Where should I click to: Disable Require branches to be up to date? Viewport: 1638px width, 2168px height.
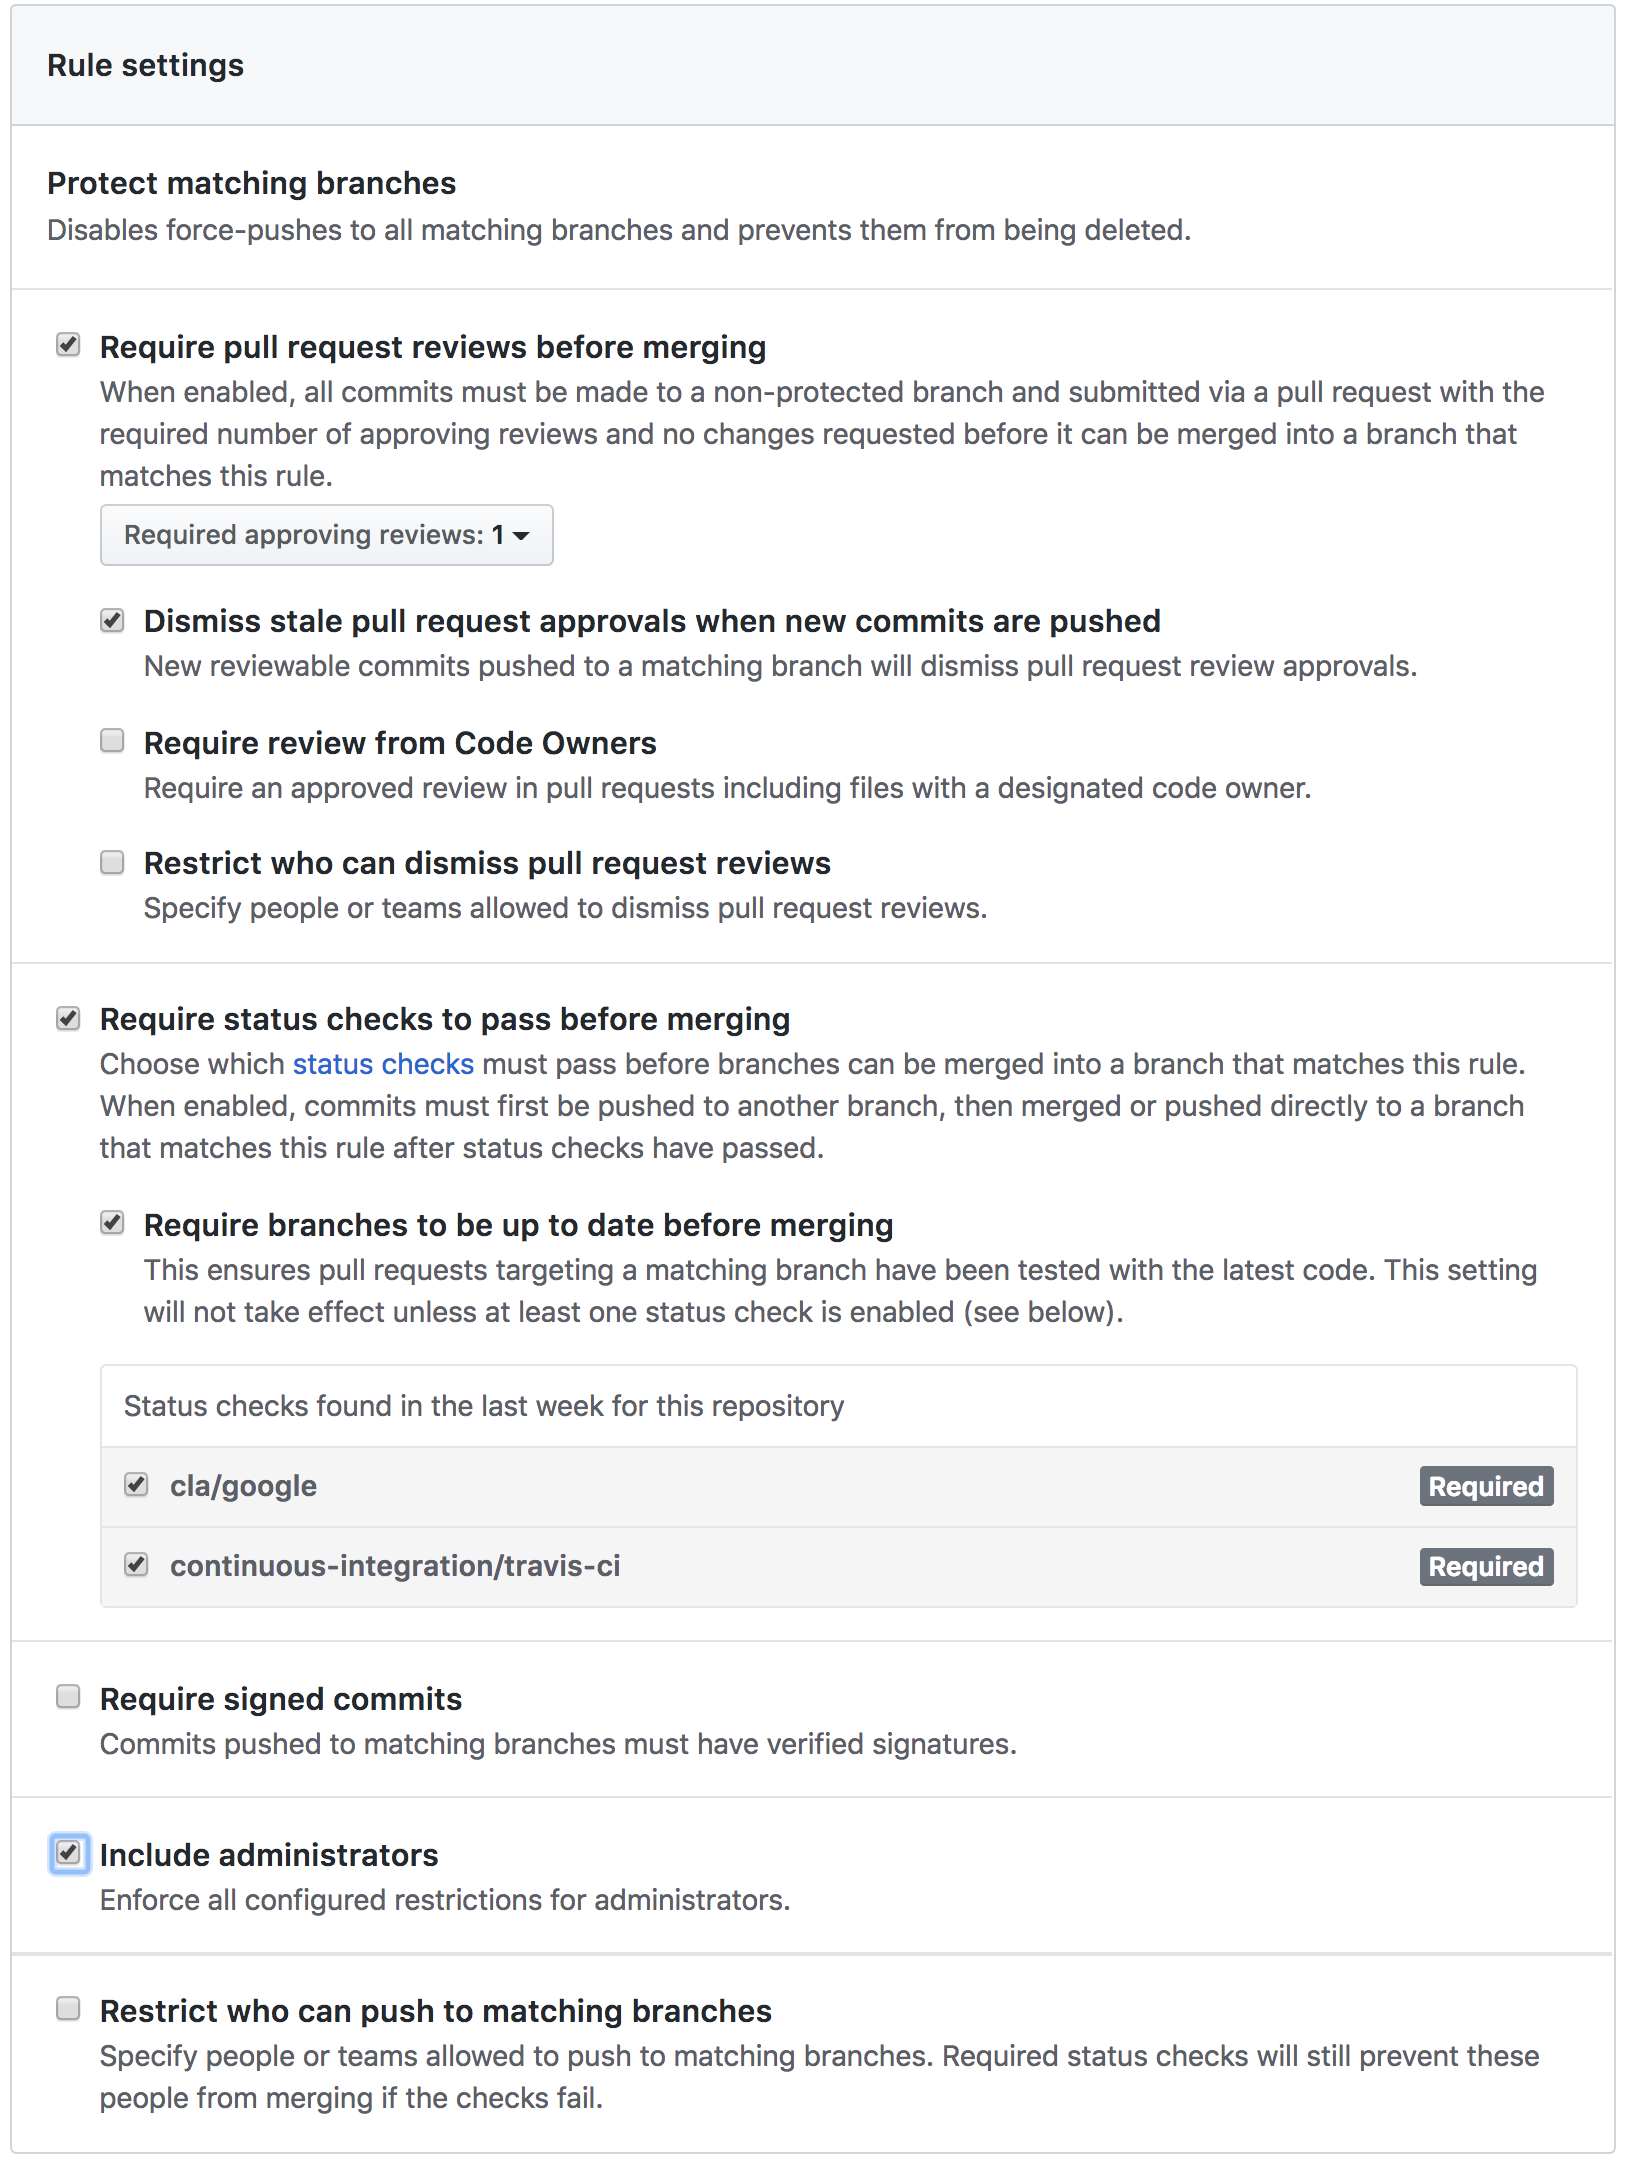113,1223
